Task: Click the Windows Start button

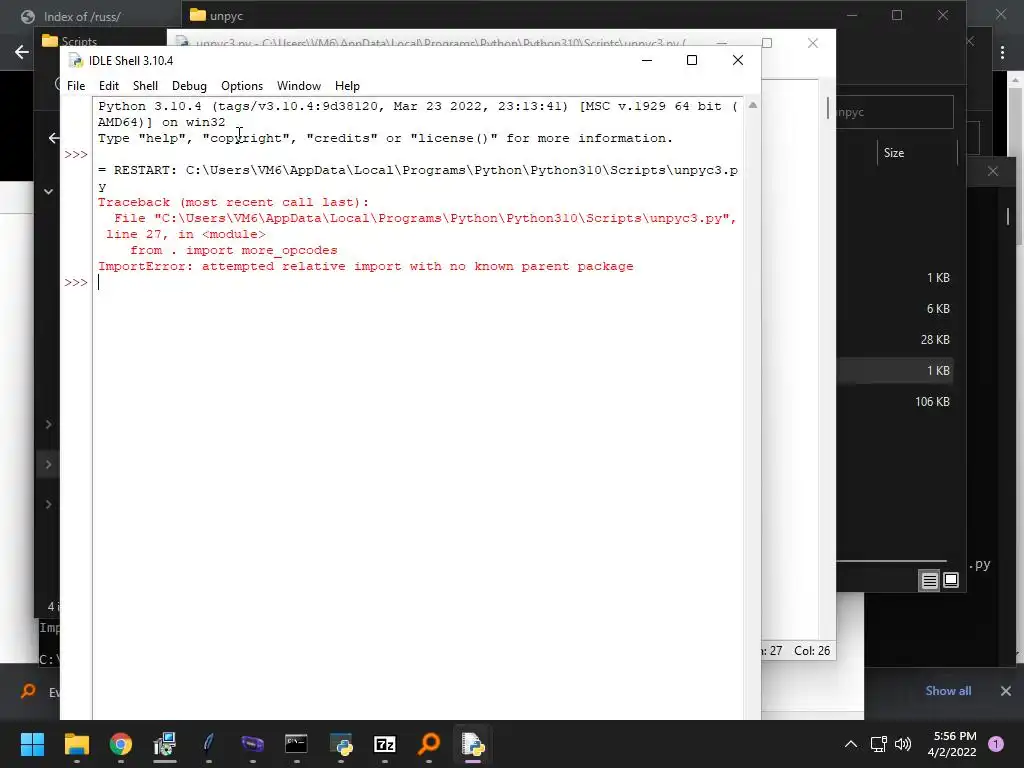Action: click(32, 744)
